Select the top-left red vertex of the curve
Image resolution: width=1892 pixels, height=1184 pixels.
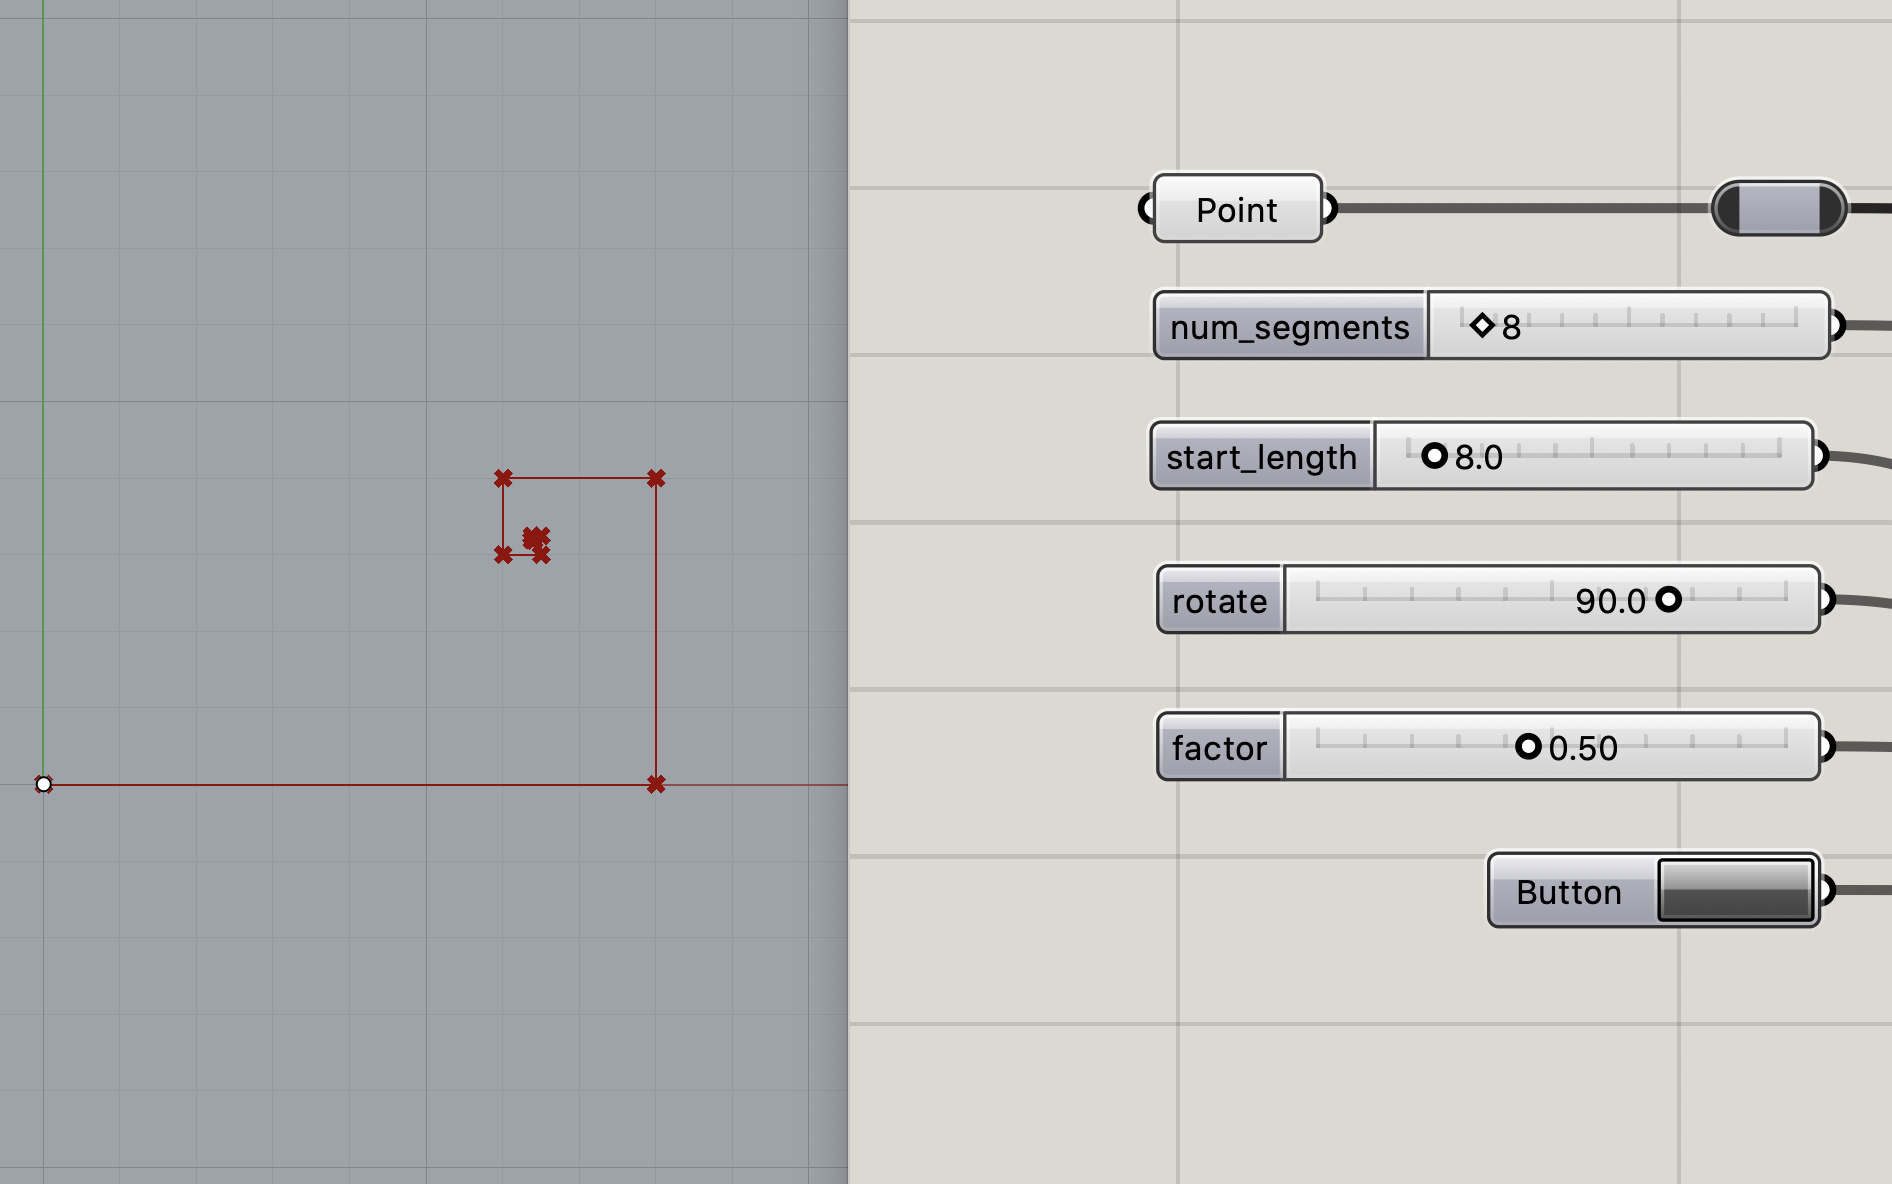[504, 477]
